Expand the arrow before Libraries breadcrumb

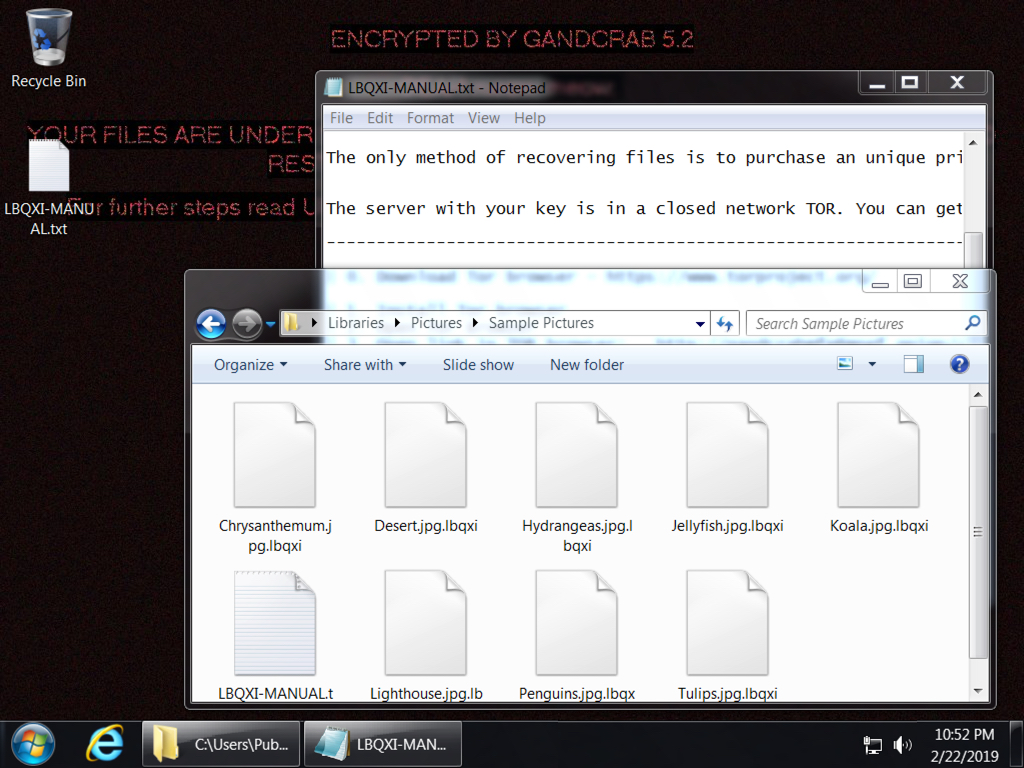click(314, 323)
